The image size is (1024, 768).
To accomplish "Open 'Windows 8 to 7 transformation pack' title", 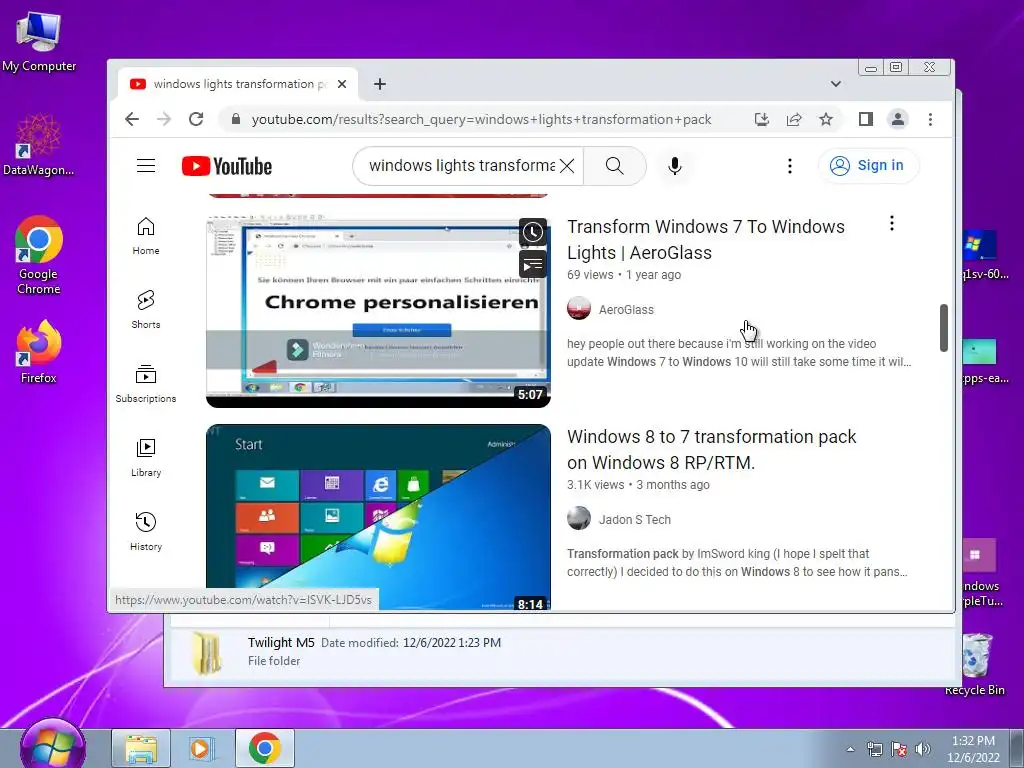I will 711,449.
